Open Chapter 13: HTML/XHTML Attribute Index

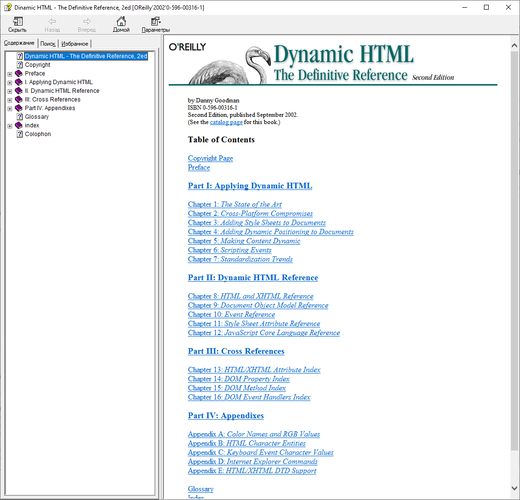(254, 369)
